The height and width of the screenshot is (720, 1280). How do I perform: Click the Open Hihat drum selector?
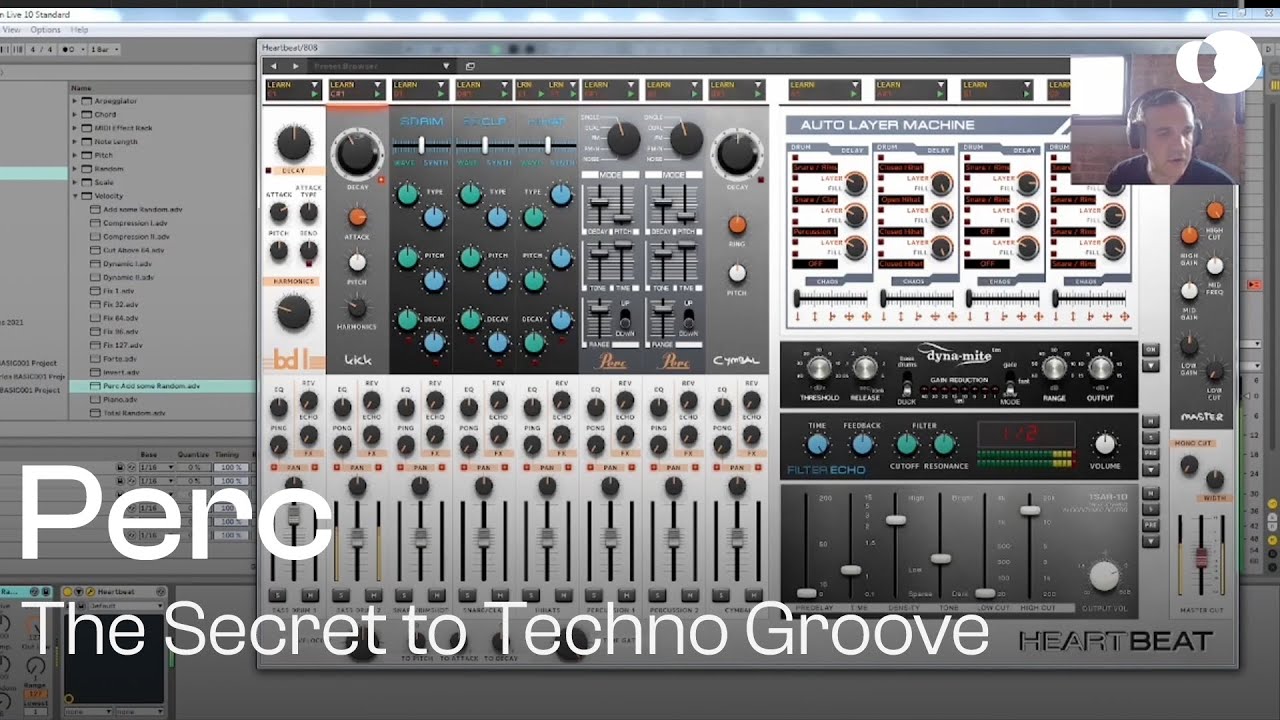903,200
